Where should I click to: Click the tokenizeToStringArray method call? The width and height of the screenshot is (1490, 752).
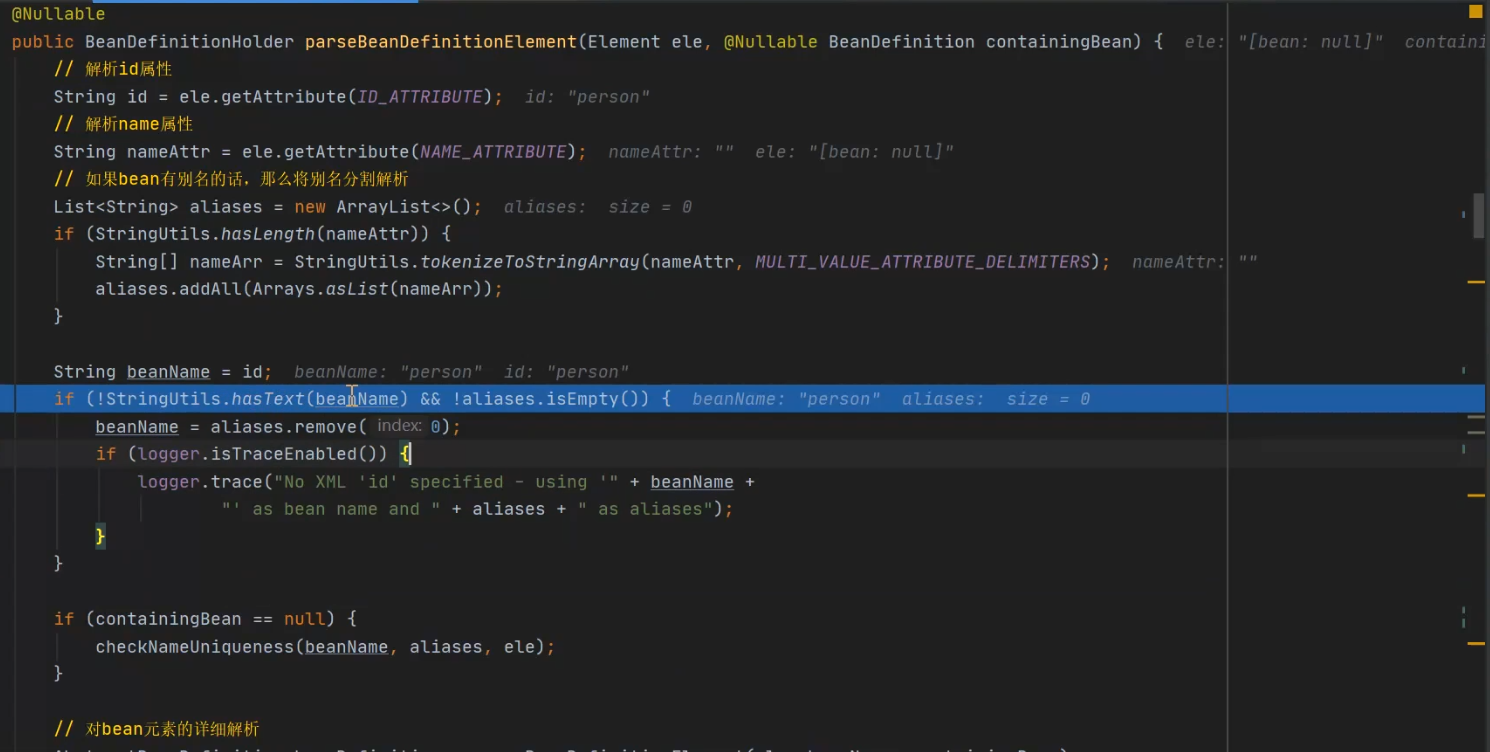530,262
